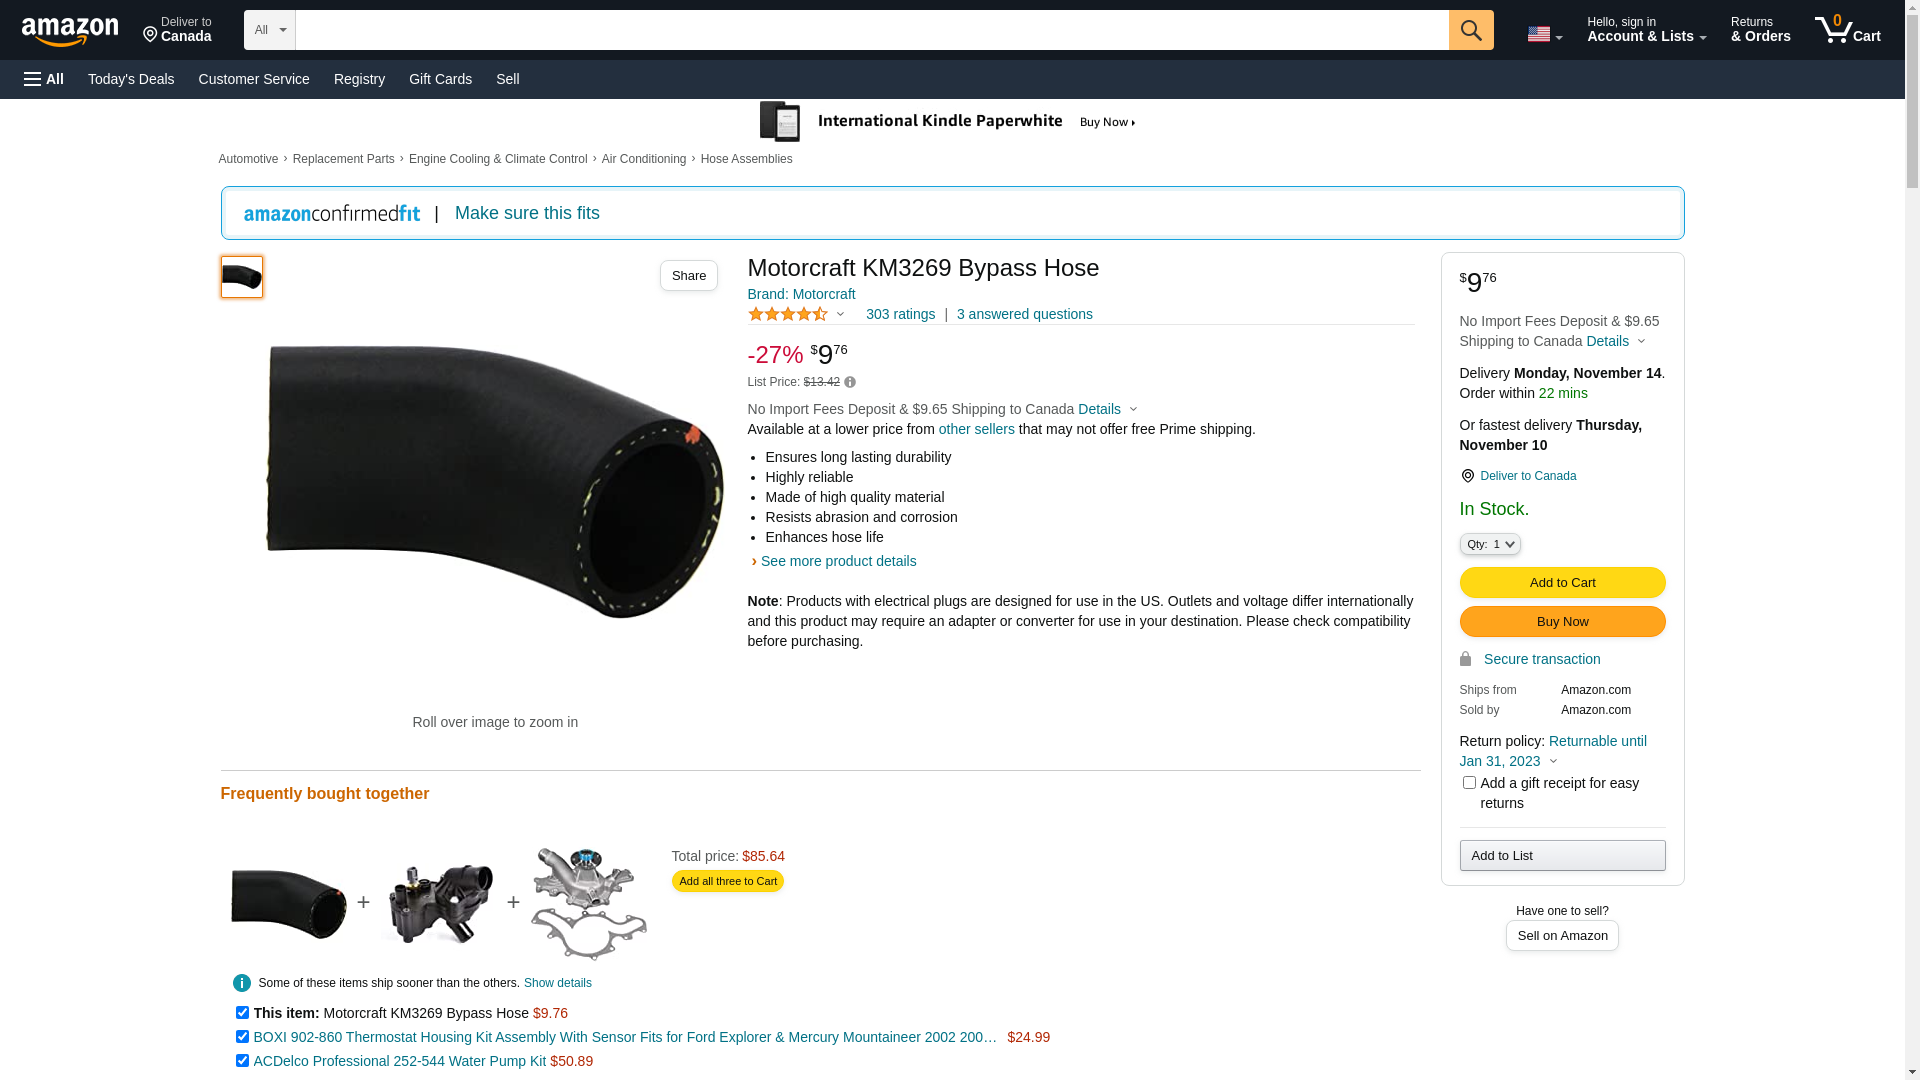This screenshot has width=1920, height=1080.
Task: Click the list price info icon
Action: click(850, 382)
